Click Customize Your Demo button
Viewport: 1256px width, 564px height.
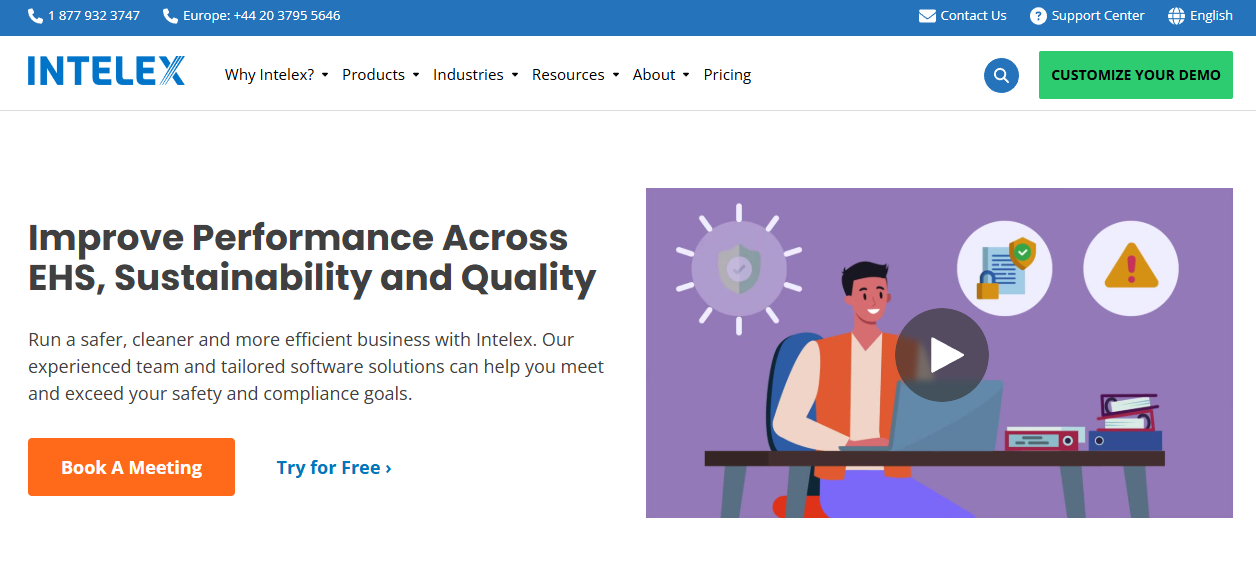pos(1136,75)
